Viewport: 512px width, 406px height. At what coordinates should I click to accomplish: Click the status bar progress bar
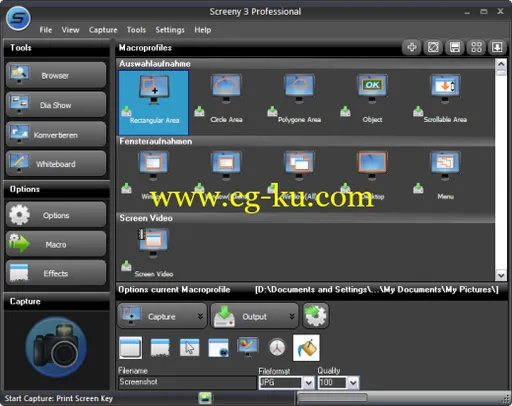pyautogui.click(x=332, y=397)
